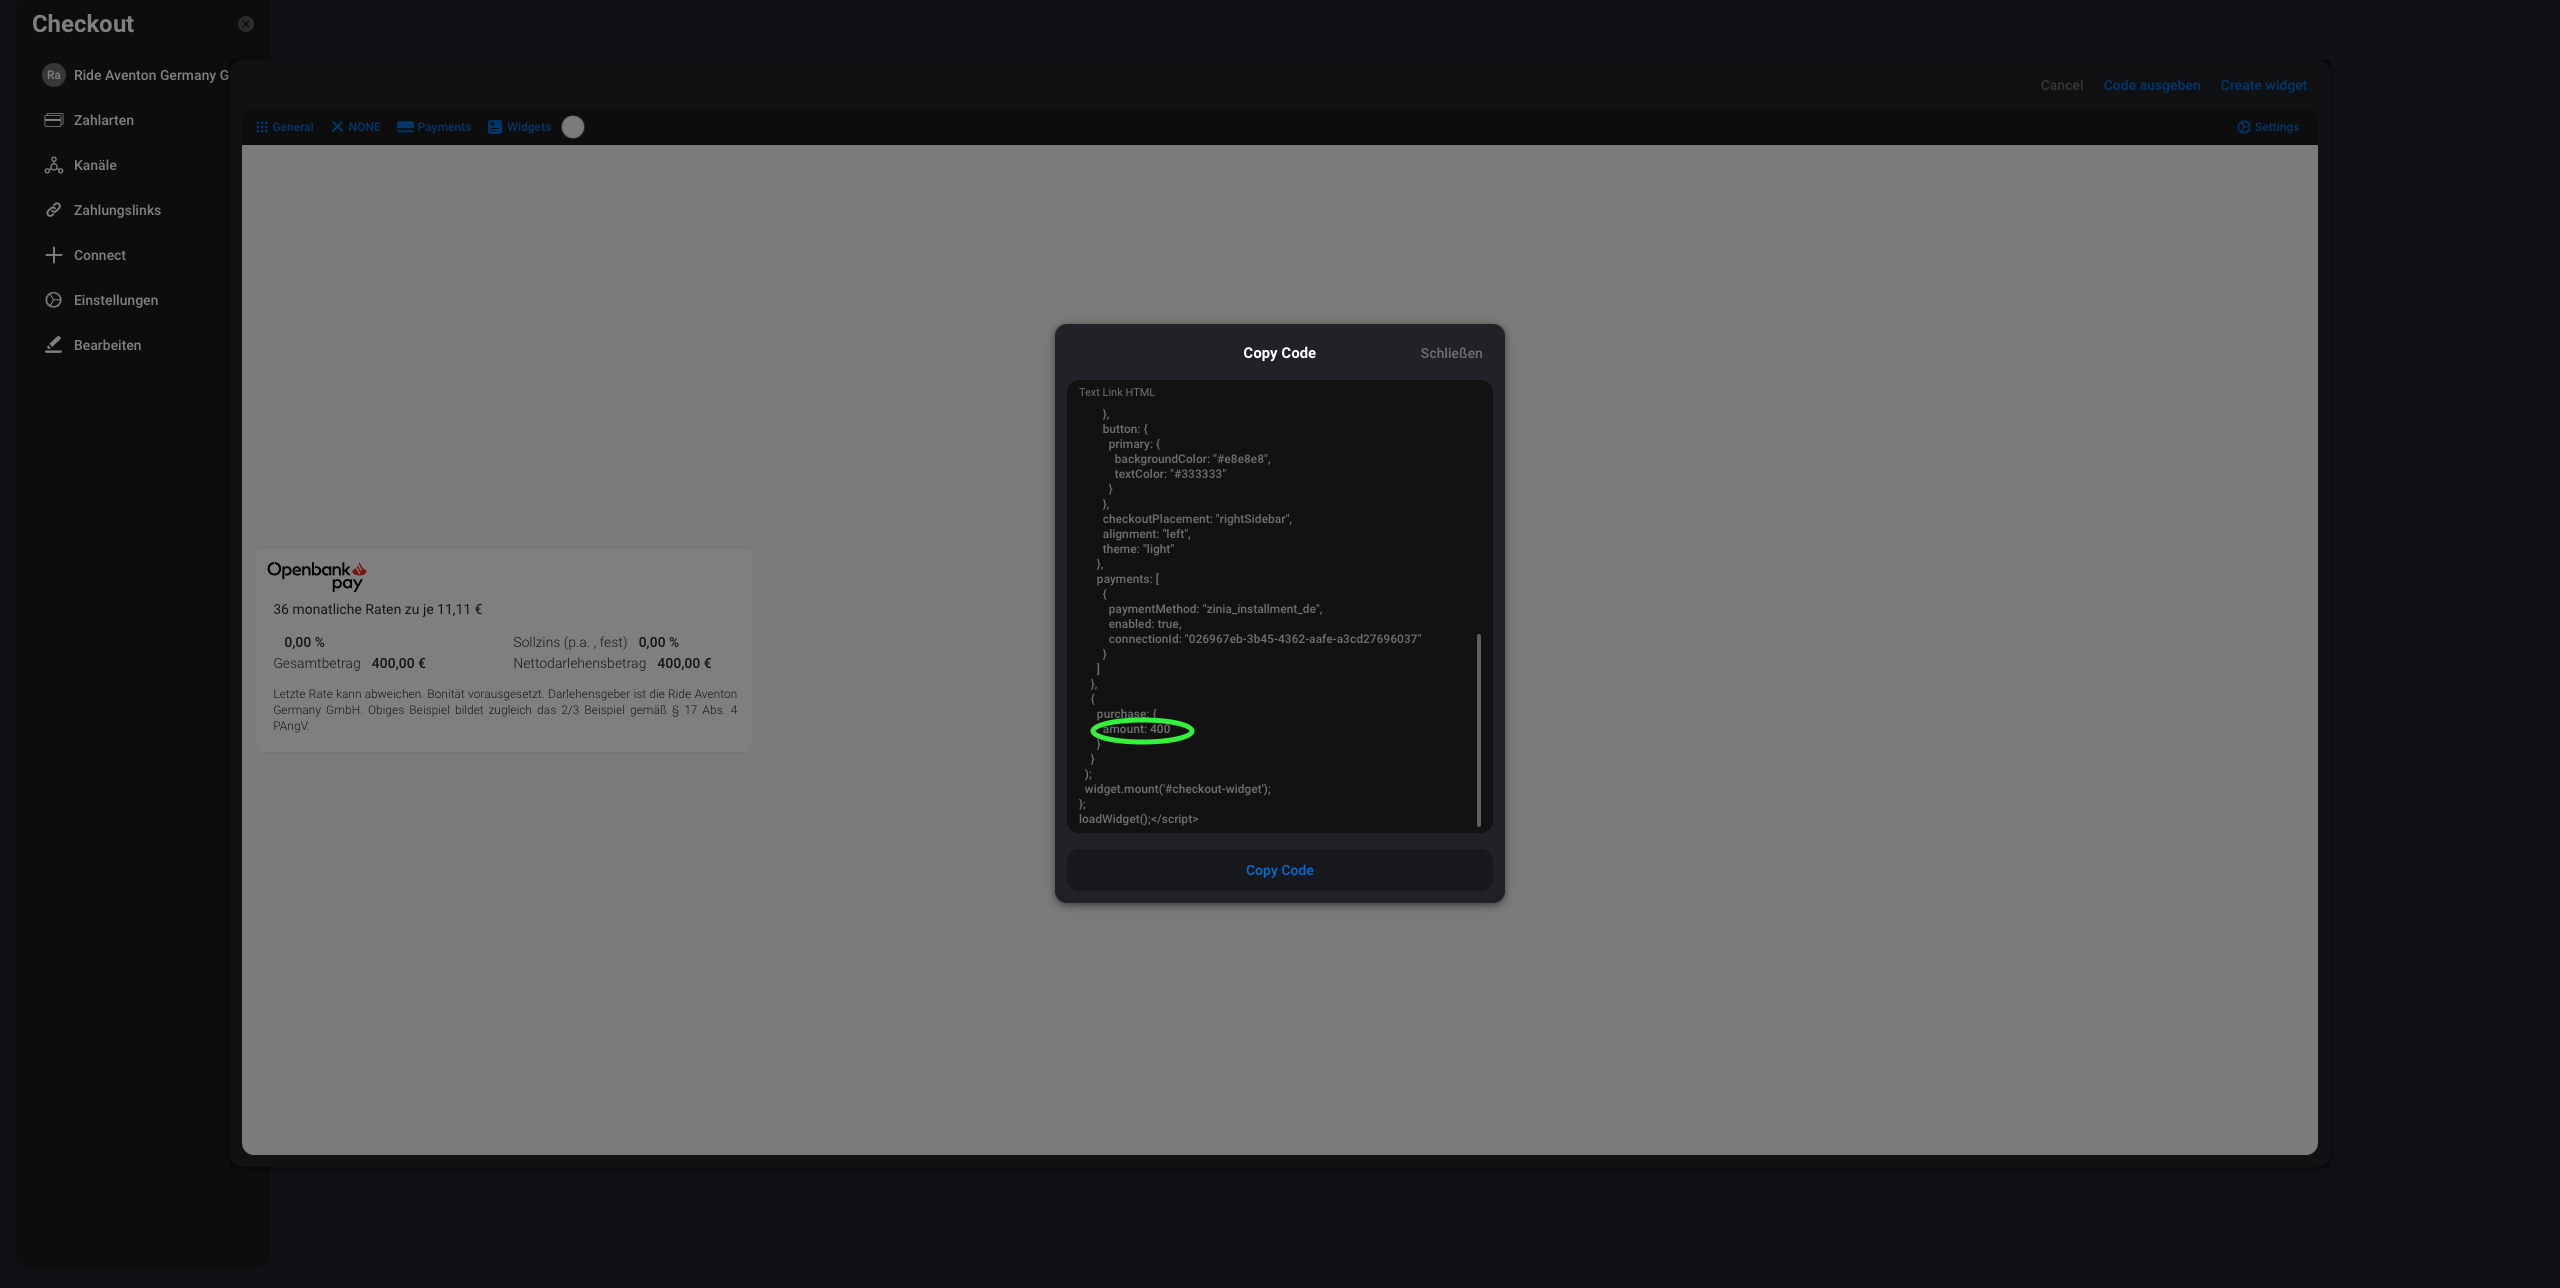Click the Bearbeiten pencil icon

54,345
